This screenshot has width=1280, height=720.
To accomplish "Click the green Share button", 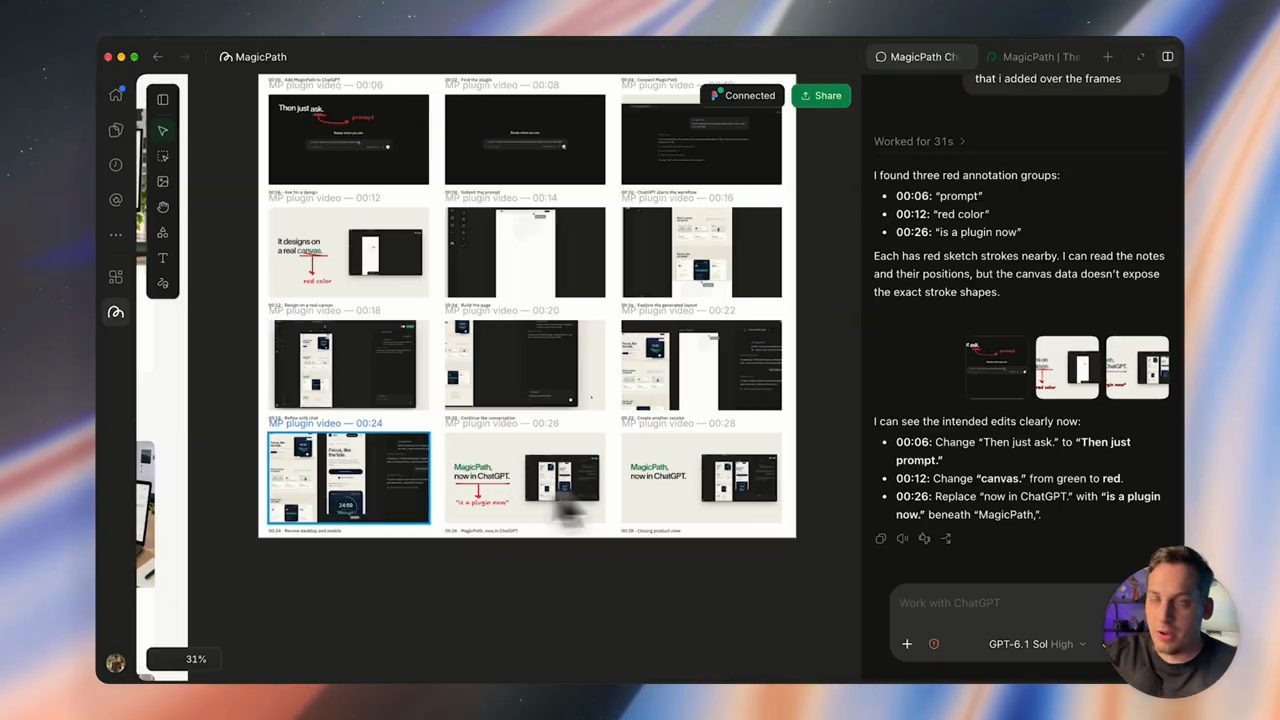I will coord(821,96).
